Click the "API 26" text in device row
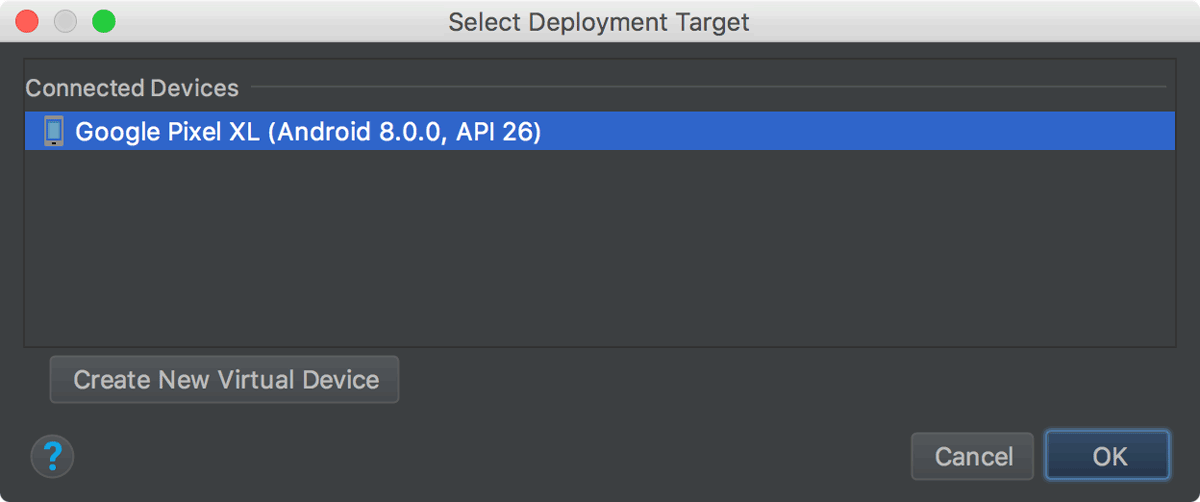This screenshot has height=502, width=1200. tap(499, 131)
